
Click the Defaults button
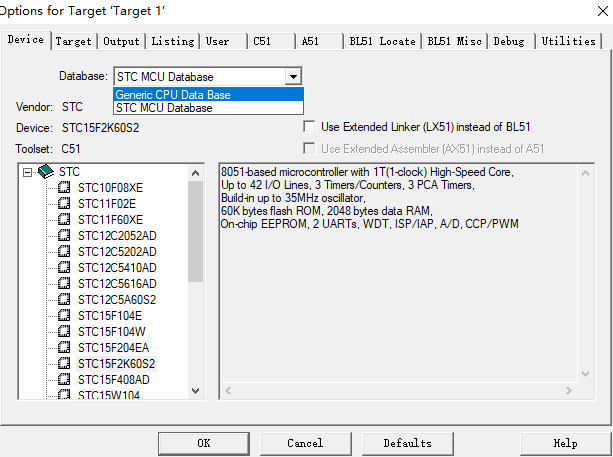pyautogui.click(x=408, y=443)
